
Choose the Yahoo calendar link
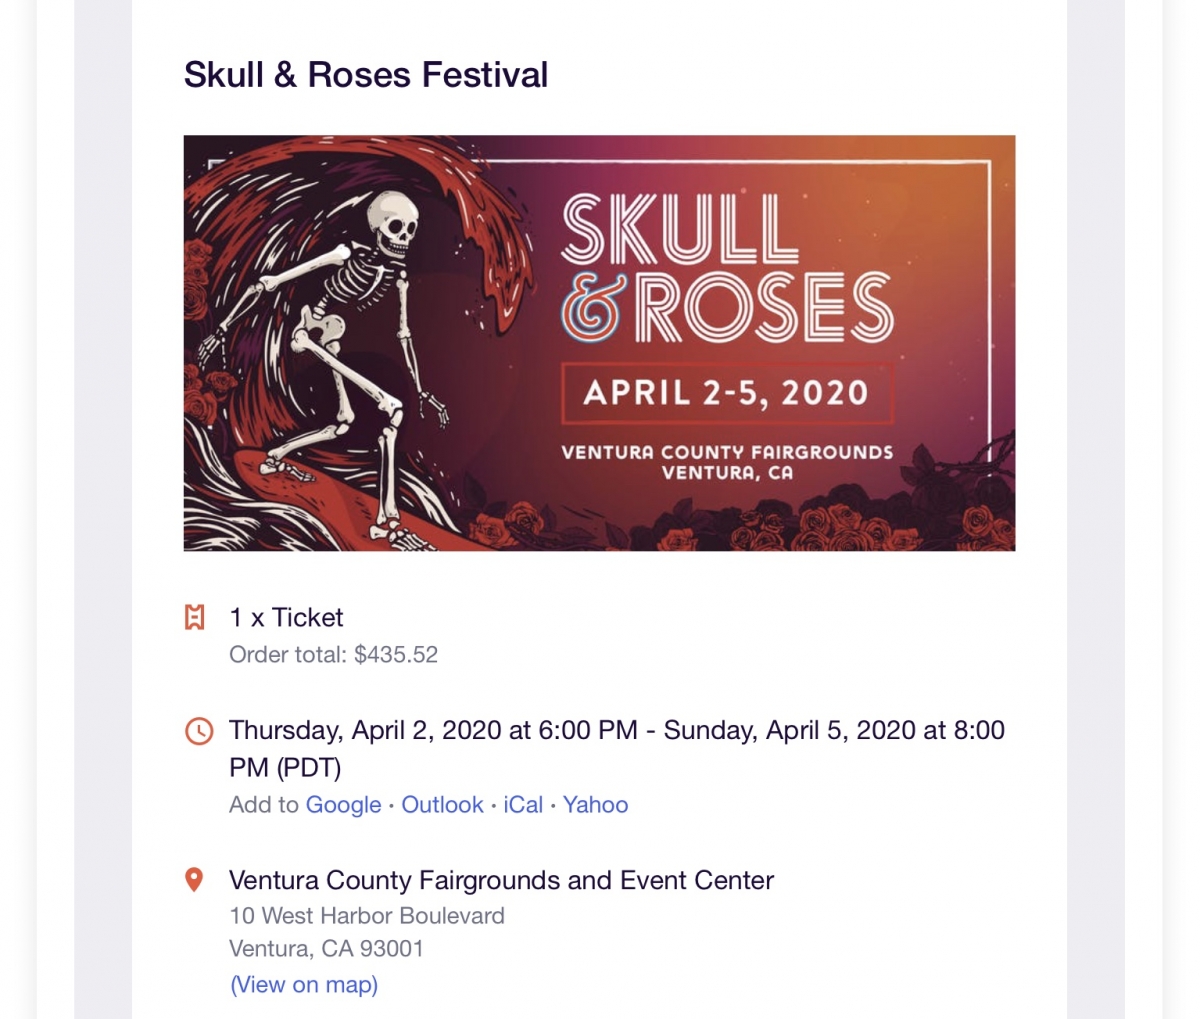point(596,805)
